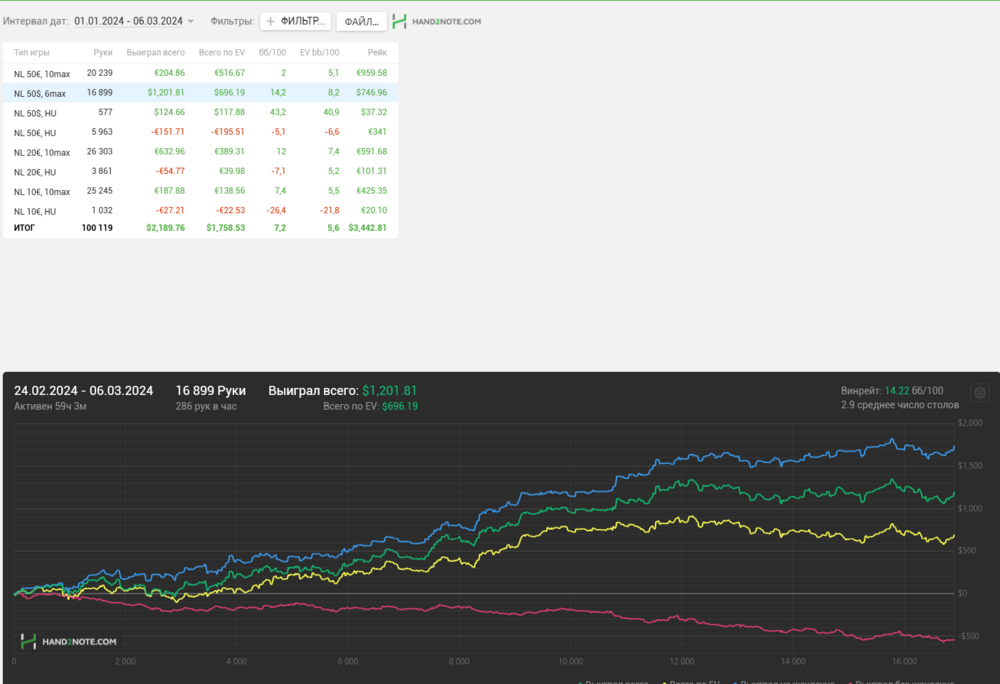The image size is (1000, 684).
Task: Select the NL 50$, HU row
Action: 200,113
